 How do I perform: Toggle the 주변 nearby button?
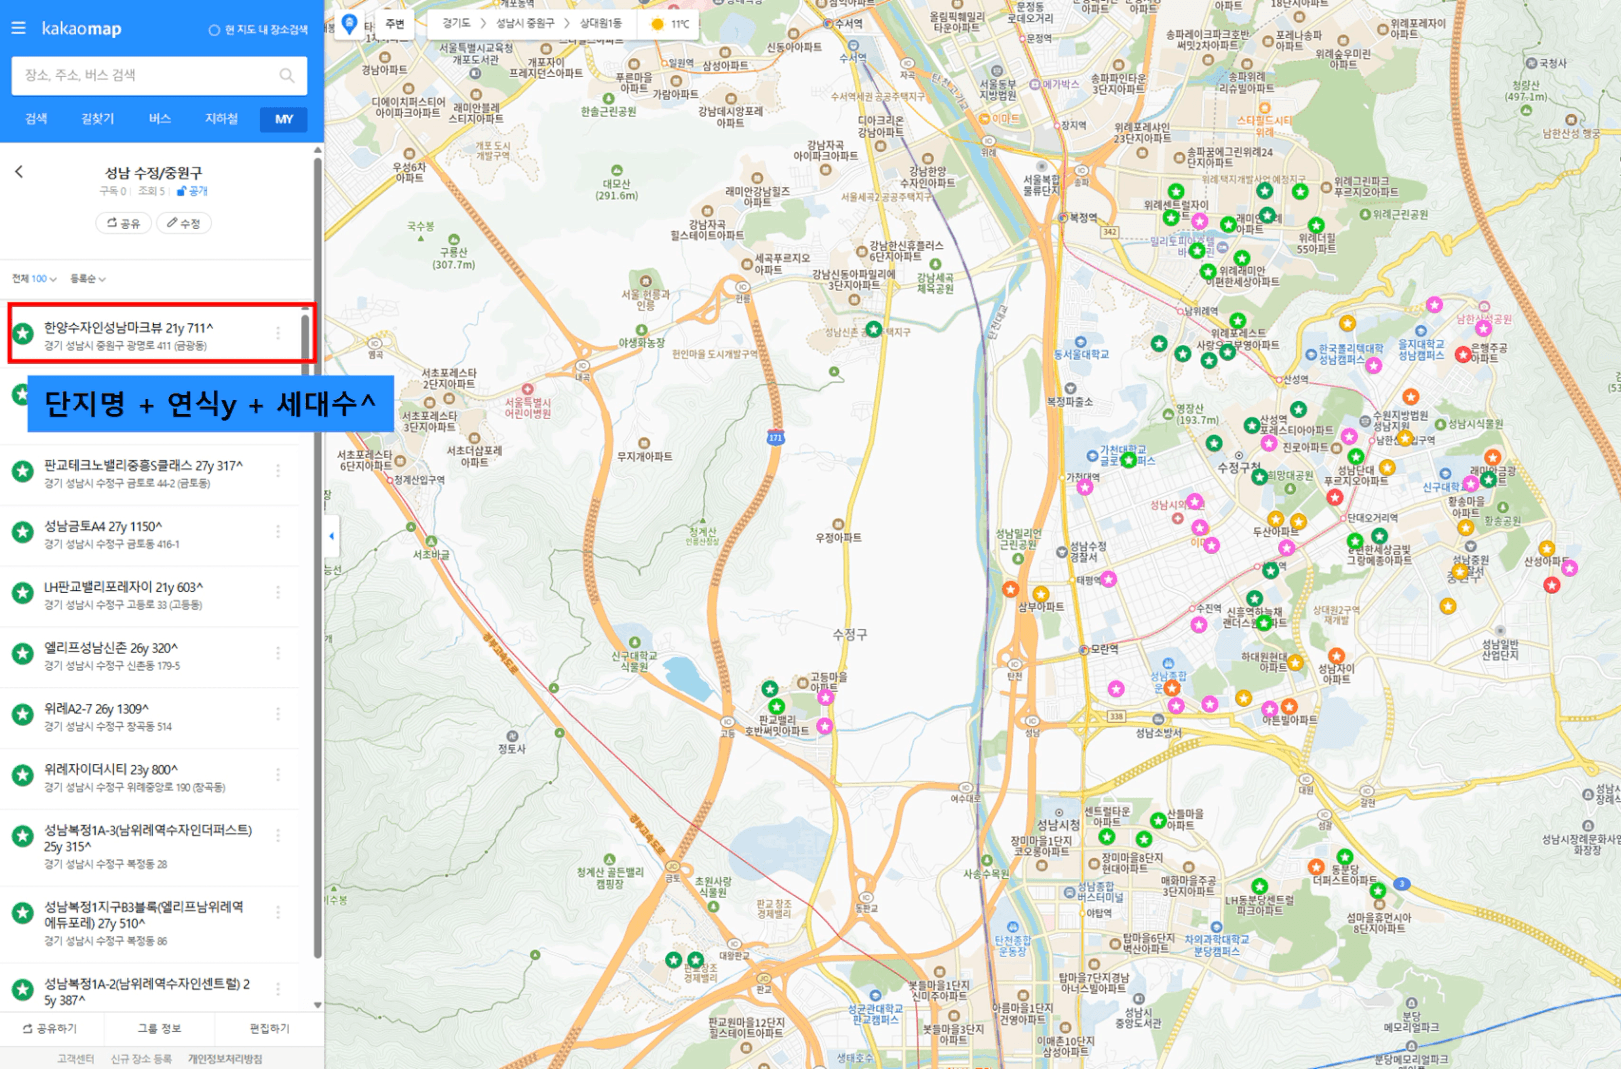395,24
